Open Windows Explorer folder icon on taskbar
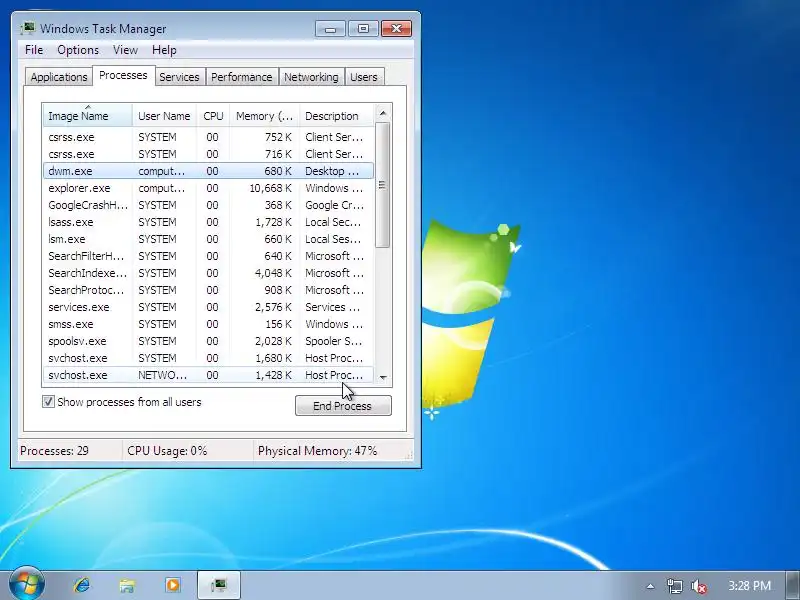This screenshot has height=600, width=800. click(127, 585)
